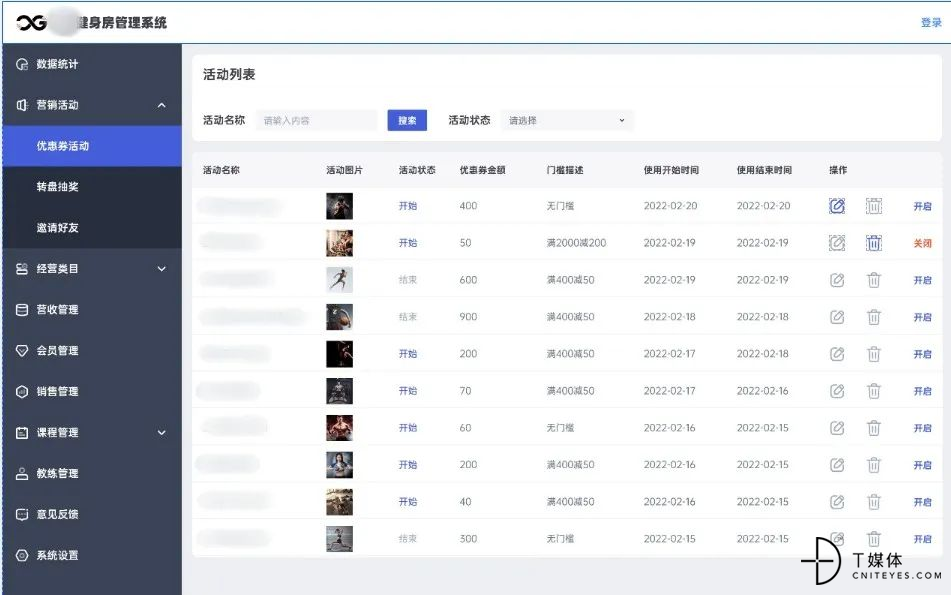Edit the coupon row with amount 900
The image size is (951, 595).
pos(837,317)
